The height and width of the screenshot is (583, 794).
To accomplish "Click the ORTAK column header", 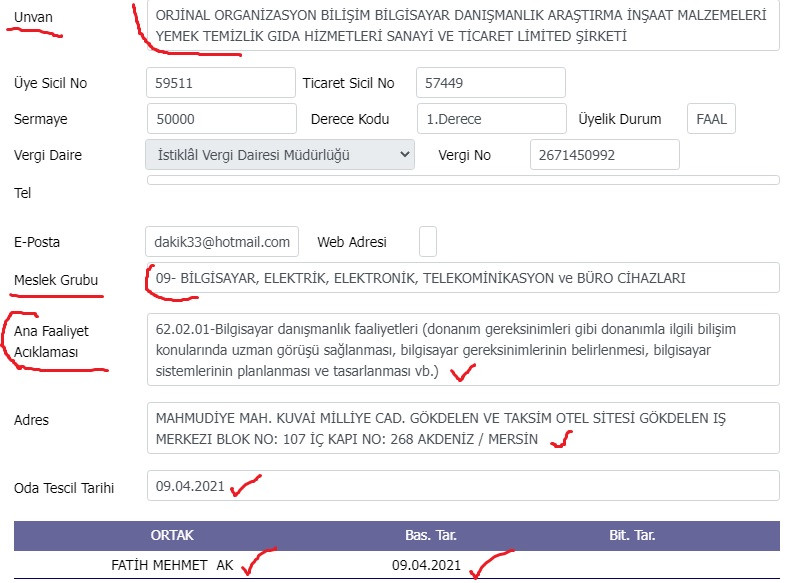I will click(172, 535).
